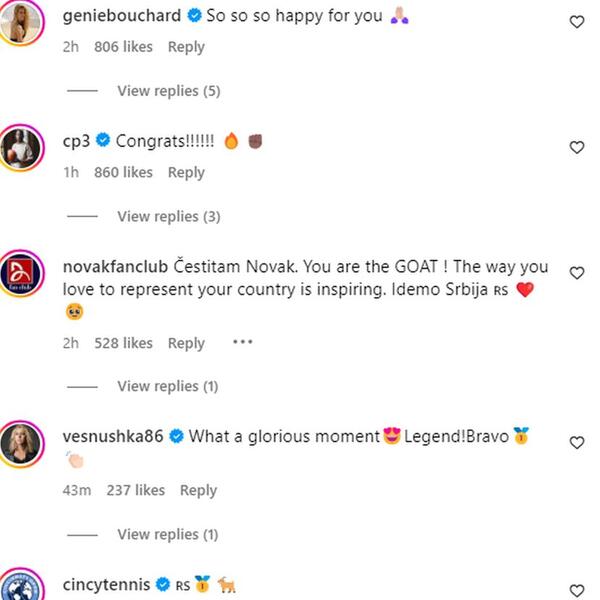Open vesnushka86's profile avatar
The image size is (600, 600).
tap(25, 441)
